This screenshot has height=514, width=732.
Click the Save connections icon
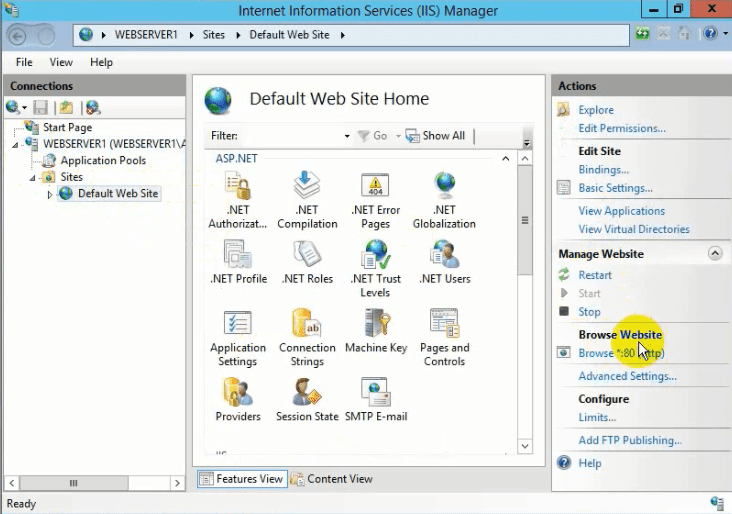click(x=40, y=108)
